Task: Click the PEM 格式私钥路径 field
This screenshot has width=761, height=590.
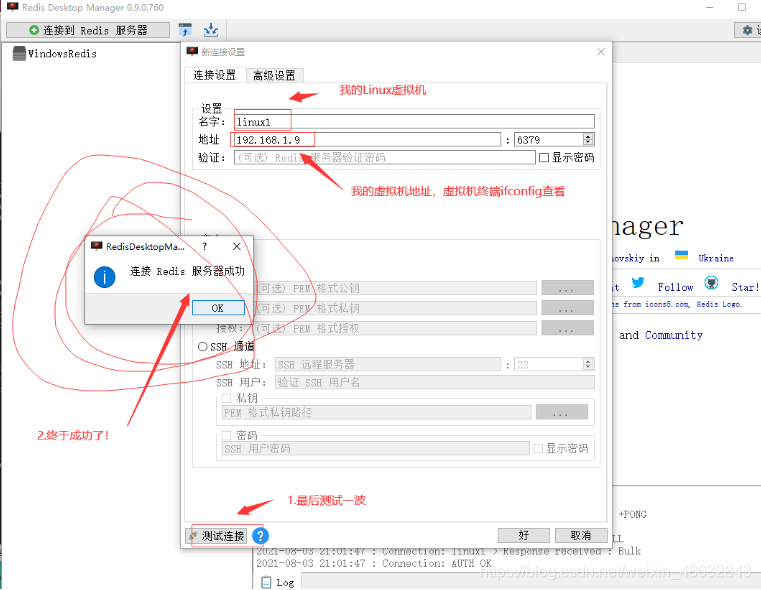Action: click(377, 413)
